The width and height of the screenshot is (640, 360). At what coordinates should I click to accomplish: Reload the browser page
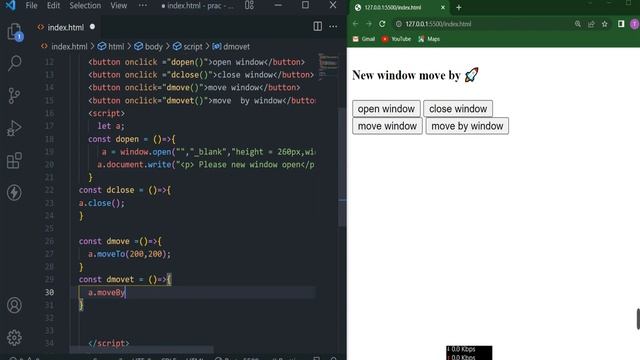[382, 24]
